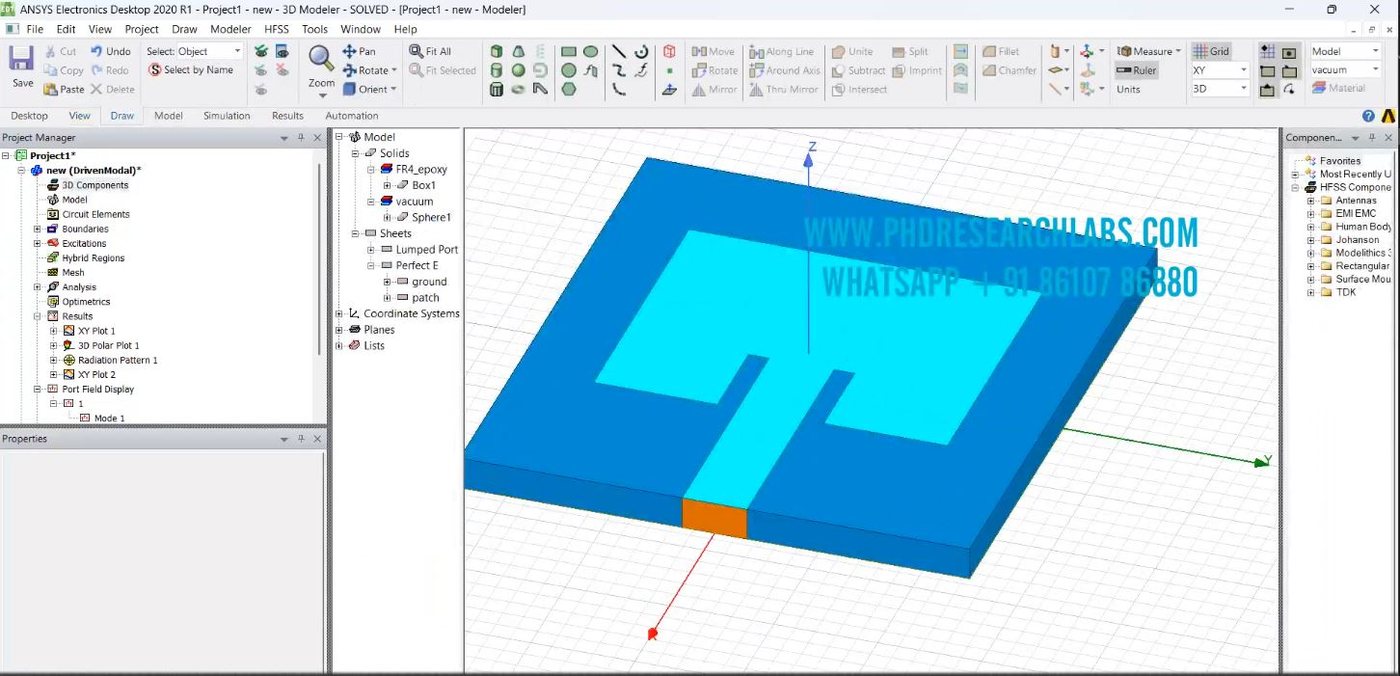Image resolution: width=1400 pixels, height=676 pixels.
Task: Expand the Coordinate Systems tree node
Action: [x=339, y=314]
